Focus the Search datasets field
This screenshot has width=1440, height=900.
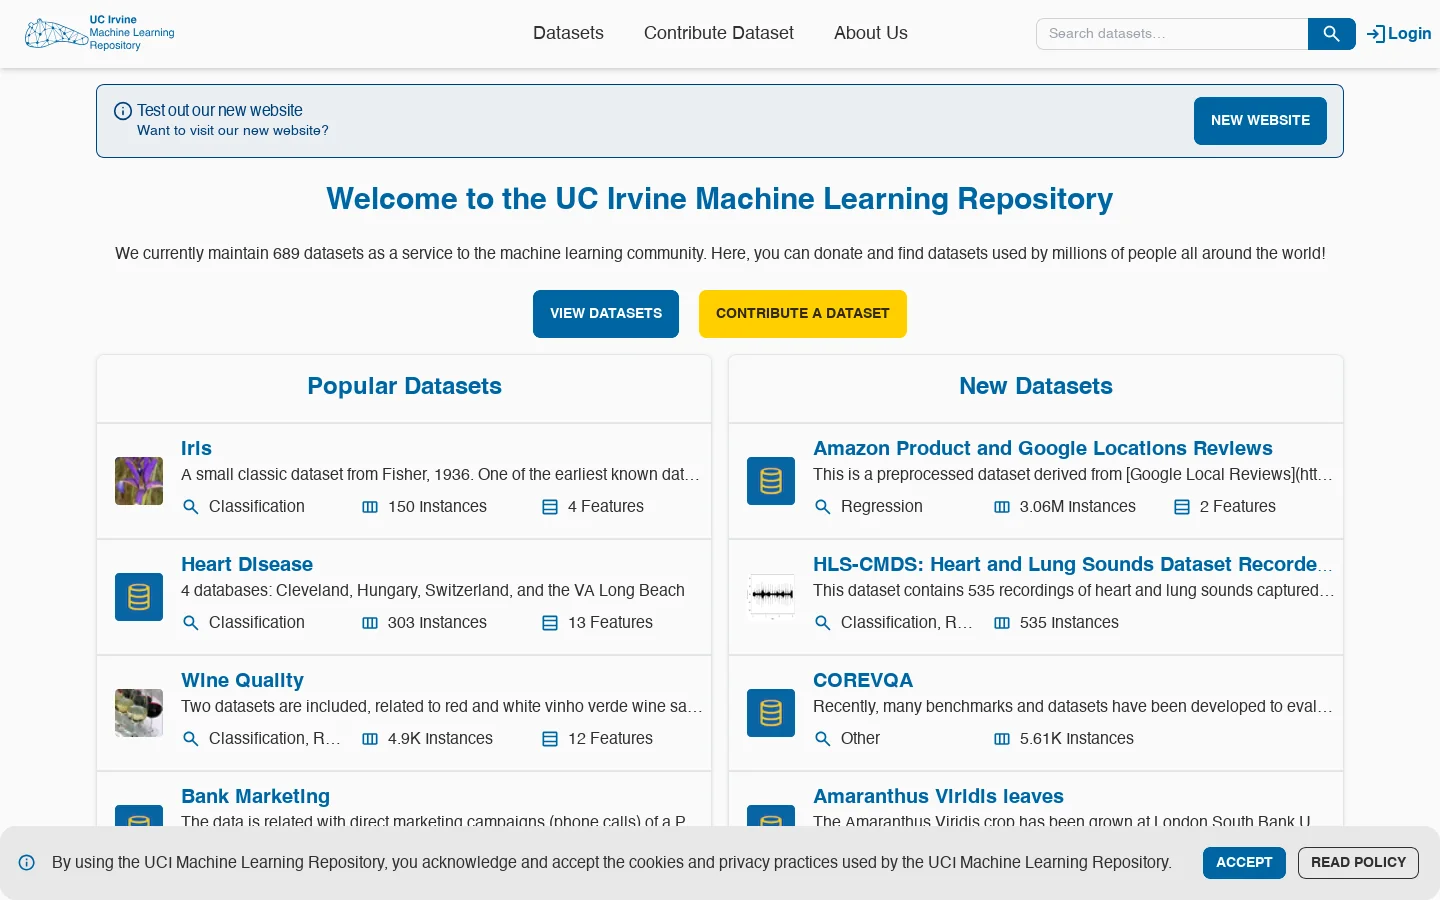1172,34
